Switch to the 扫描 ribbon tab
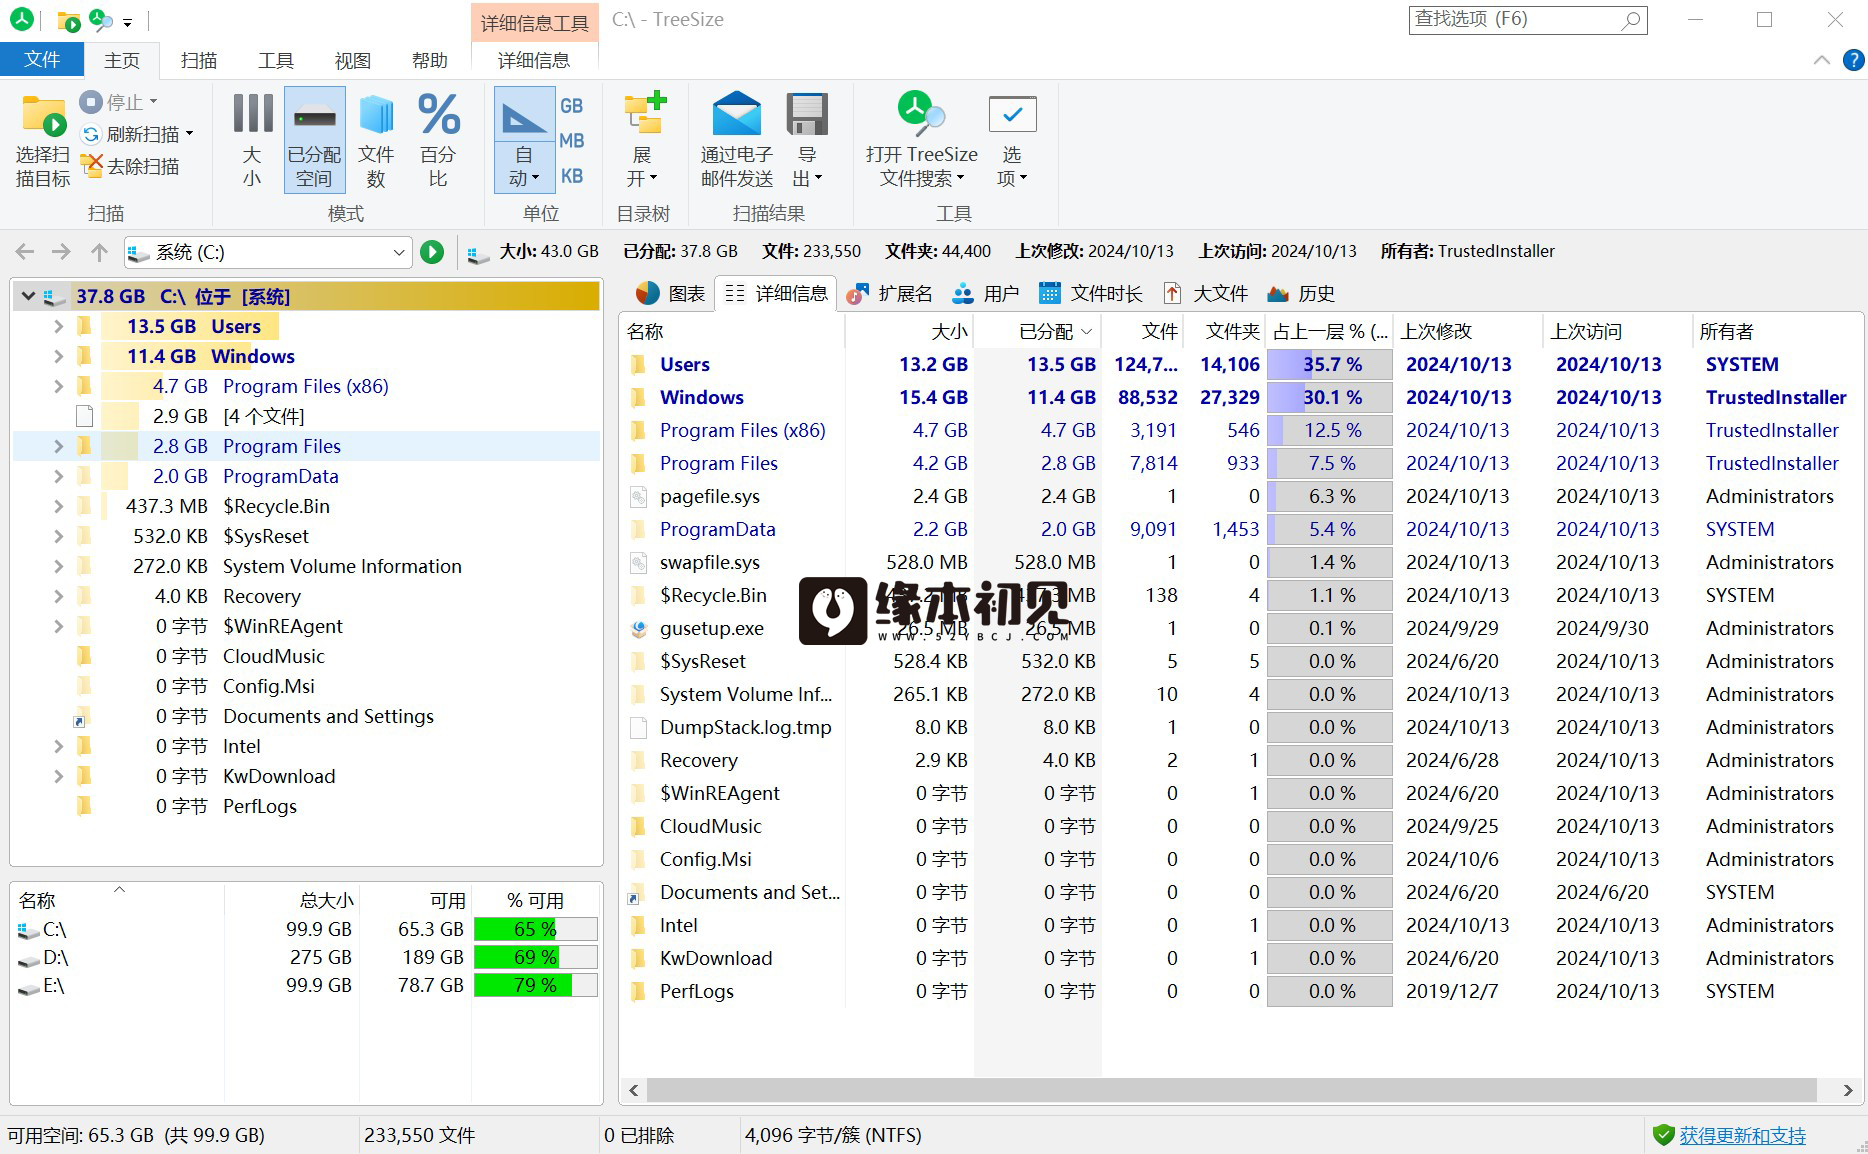The image size is (1868, 1154). point(199,60)
